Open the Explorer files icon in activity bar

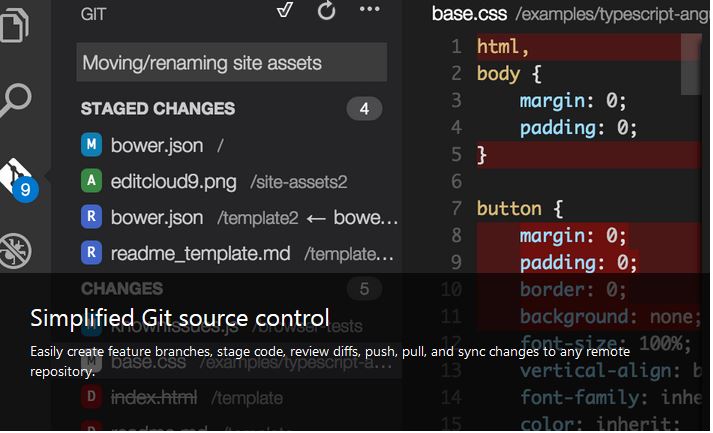[15, 25]
